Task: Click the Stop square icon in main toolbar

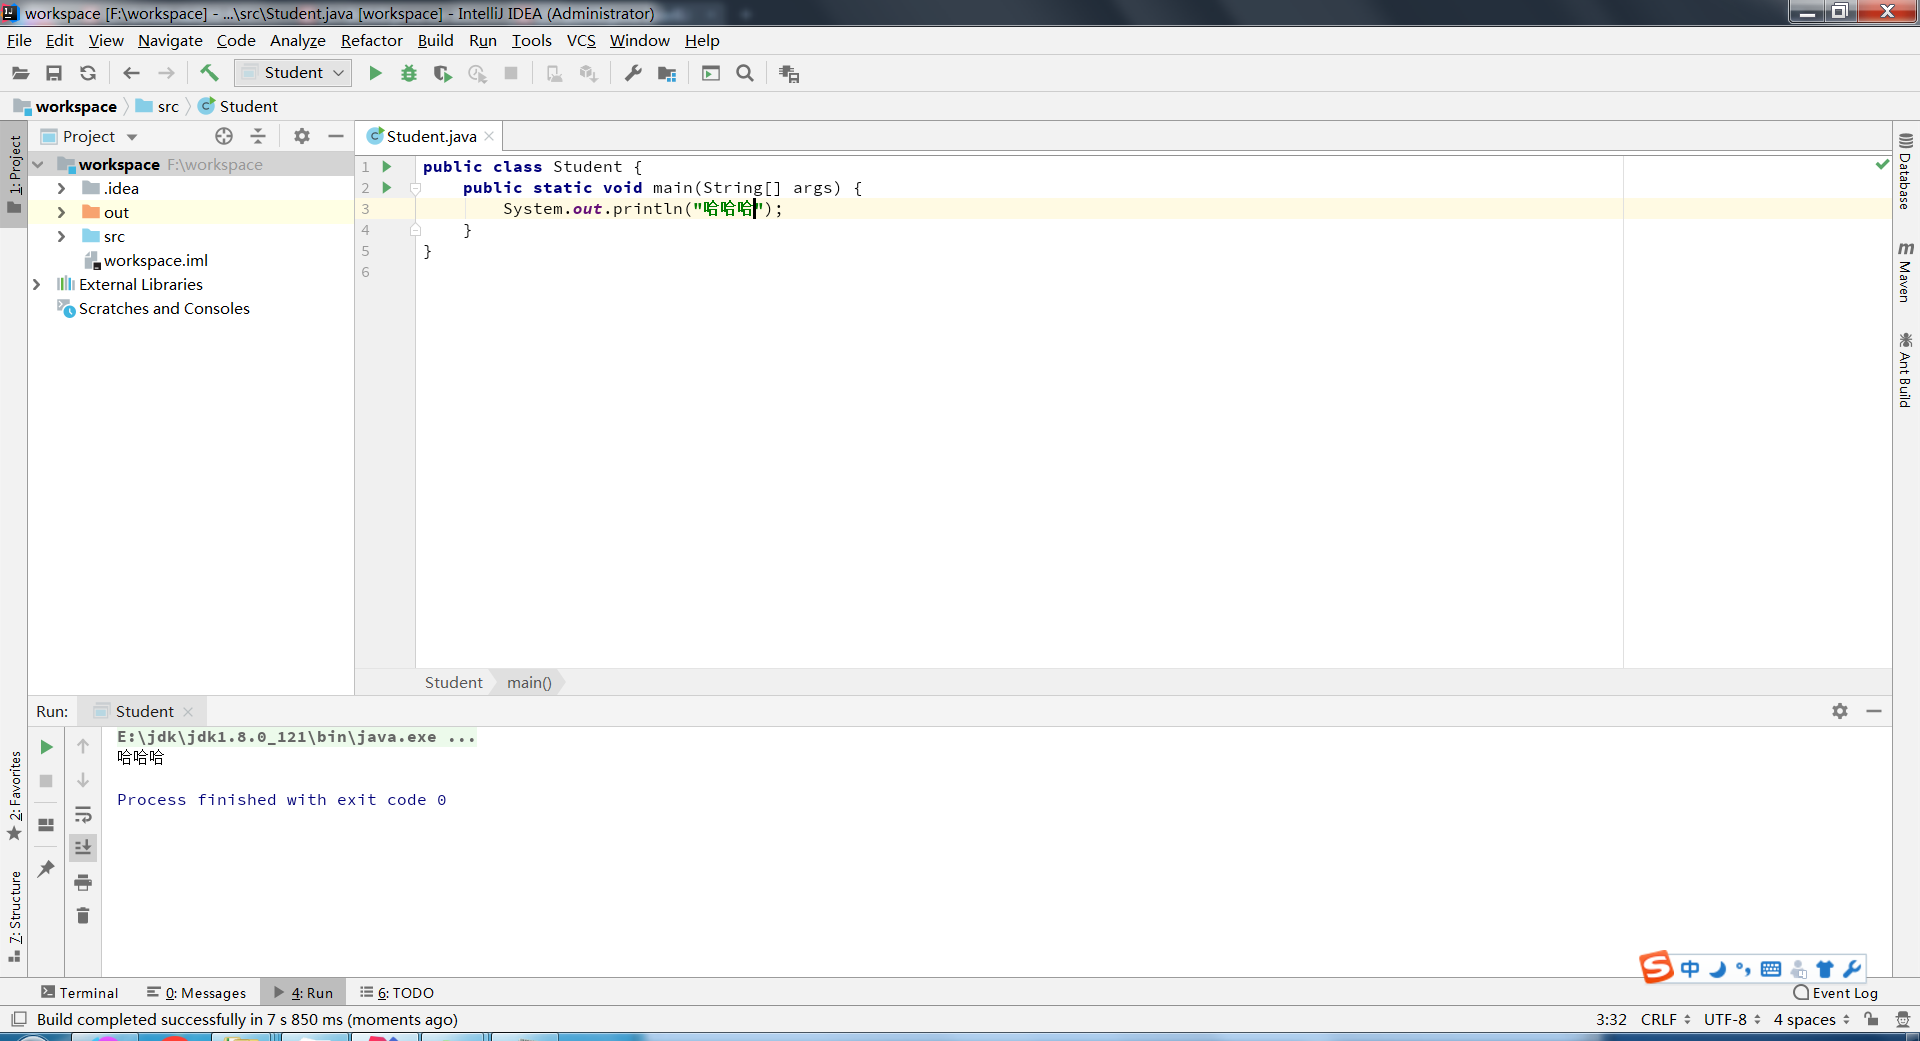Action: click(511, 73)
